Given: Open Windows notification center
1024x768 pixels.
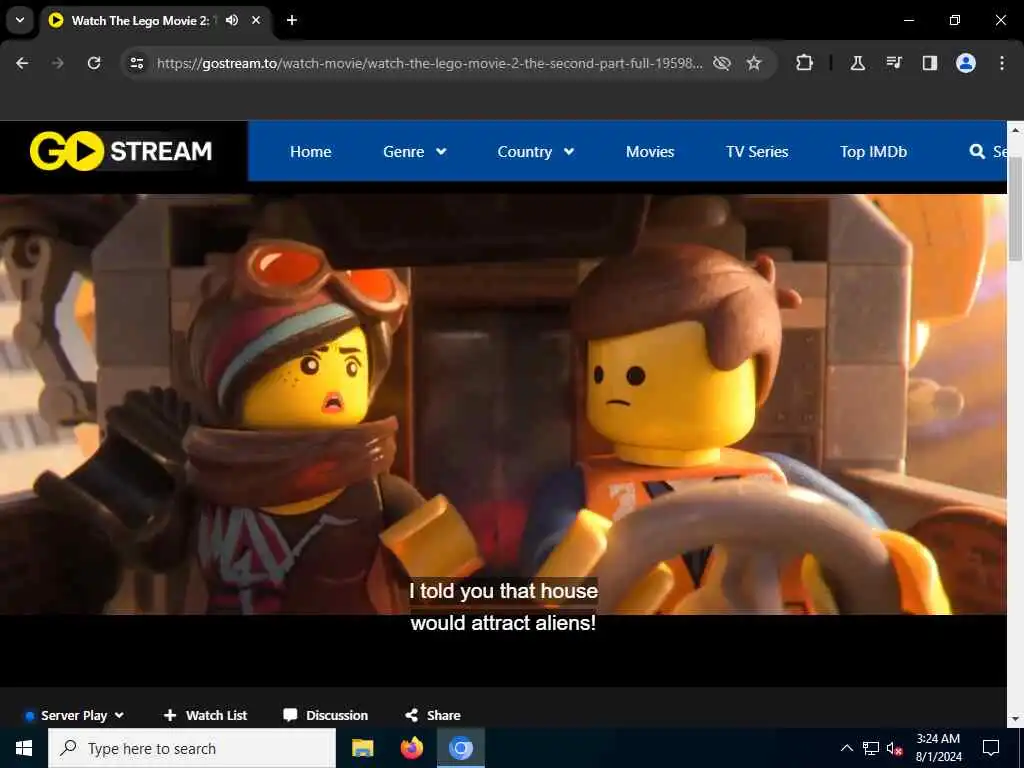Looking at the screenshot, I should 991,748.
